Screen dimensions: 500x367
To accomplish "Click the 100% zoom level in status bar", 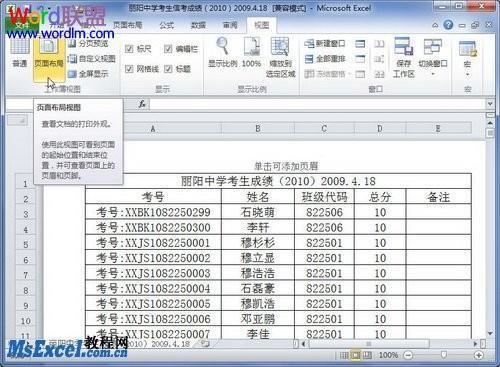I will 388,355.
